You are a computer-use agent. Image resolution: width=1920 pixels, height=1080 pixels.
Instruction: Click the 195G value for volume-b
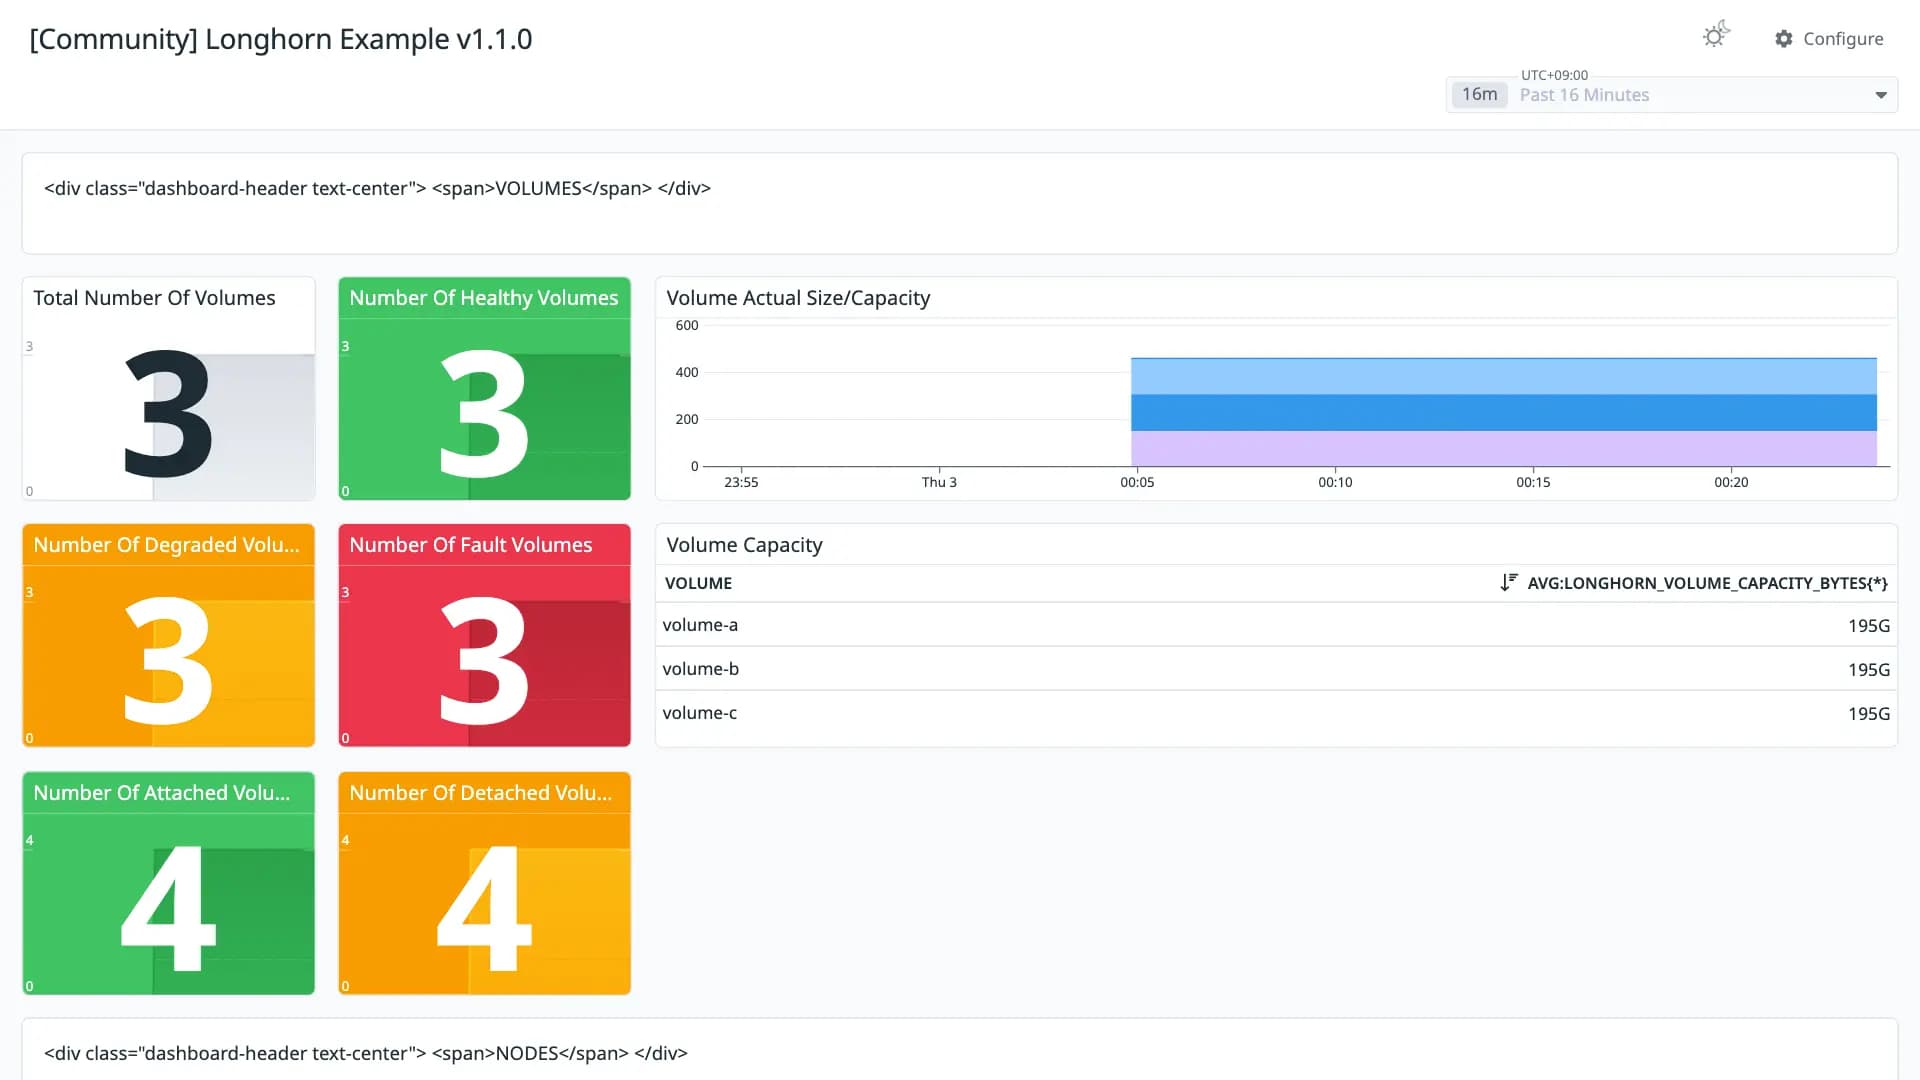(x=1868, y=670)
